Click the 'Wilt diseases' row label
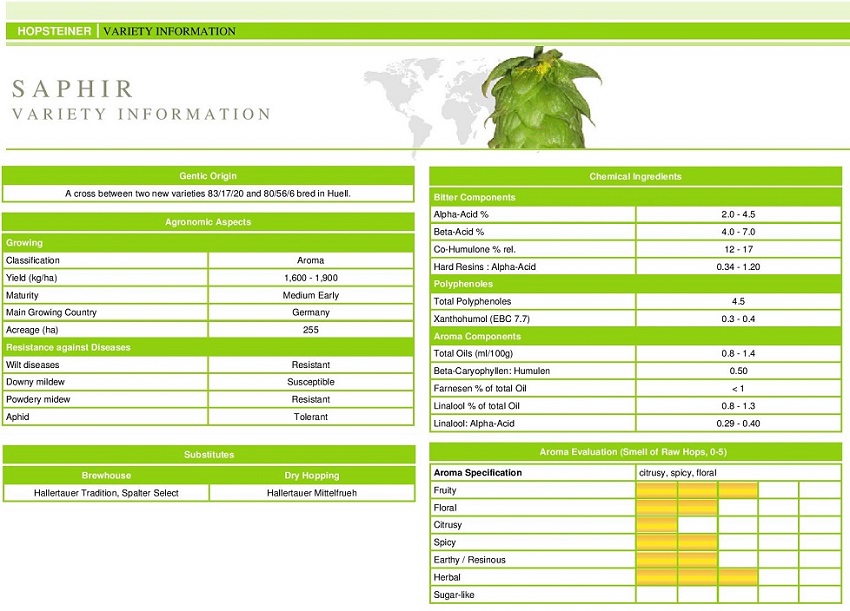This screenshot has width=850, height=611. pos(33,364)
